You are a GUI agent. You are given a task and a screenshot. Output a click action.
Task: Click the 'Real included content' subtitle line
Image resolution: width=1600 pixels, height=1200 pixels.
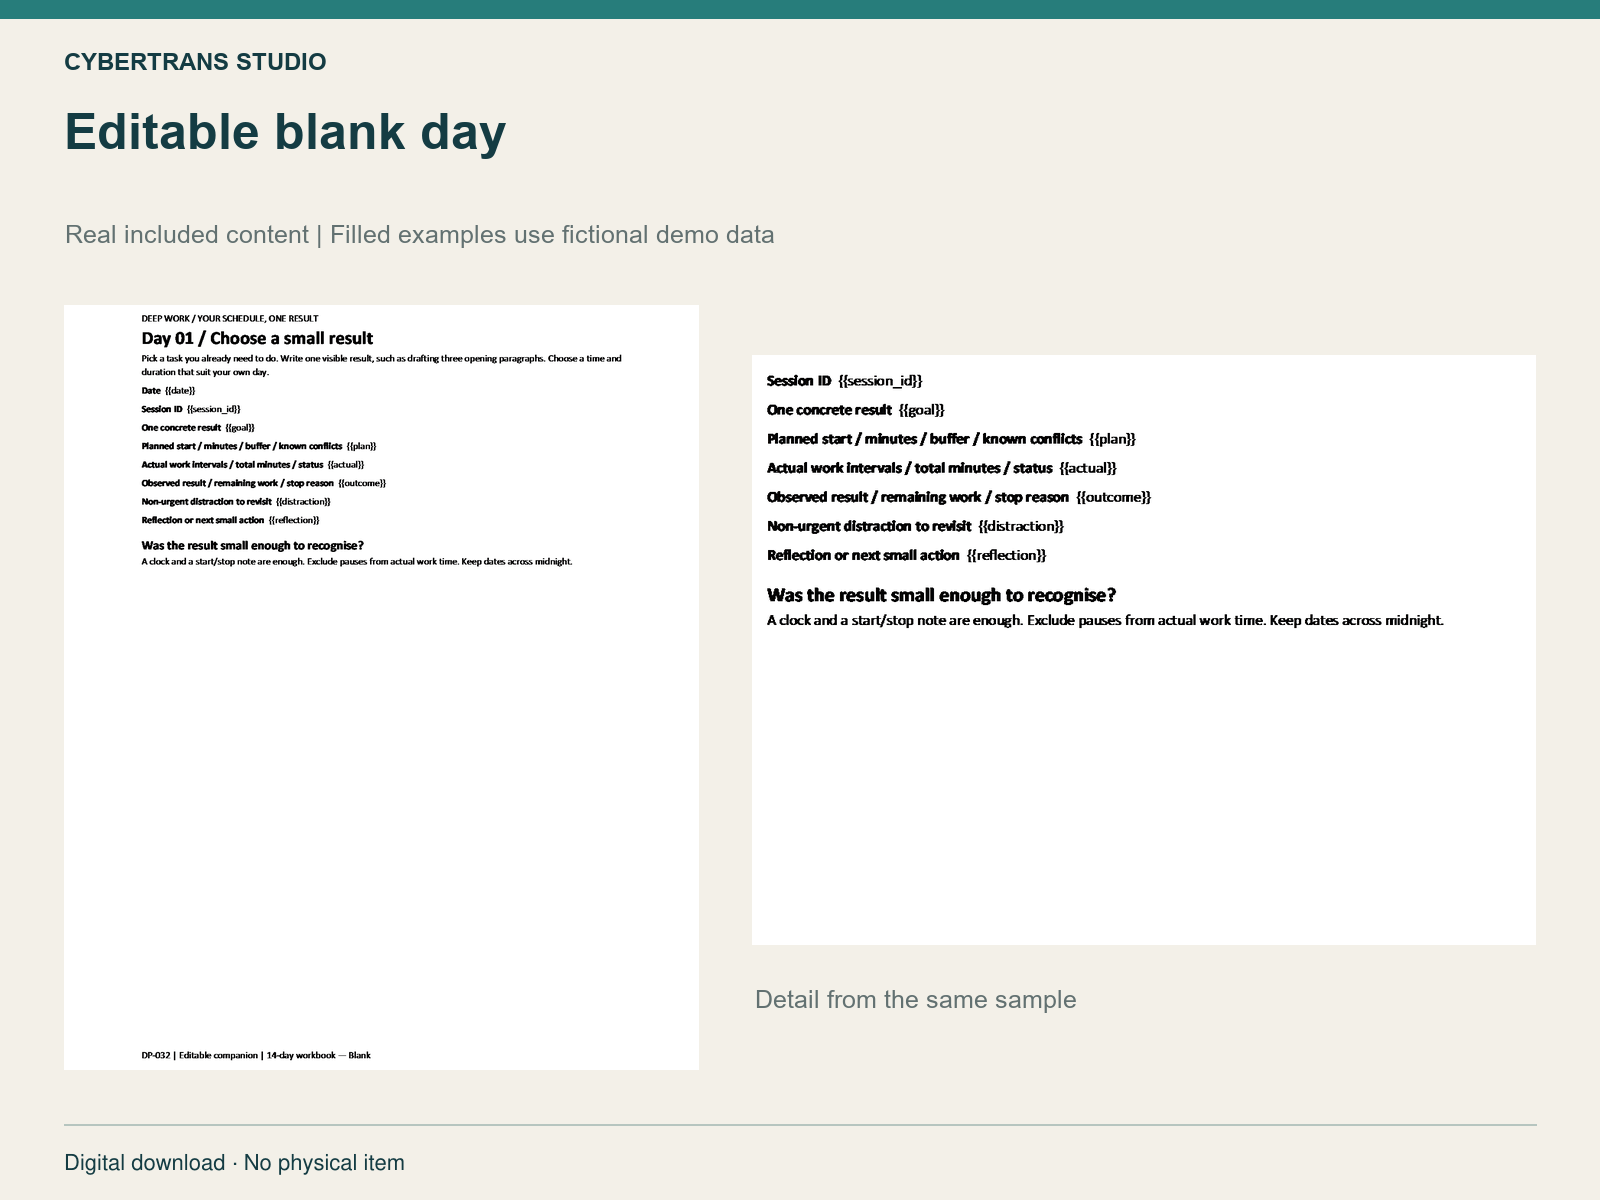419,235
